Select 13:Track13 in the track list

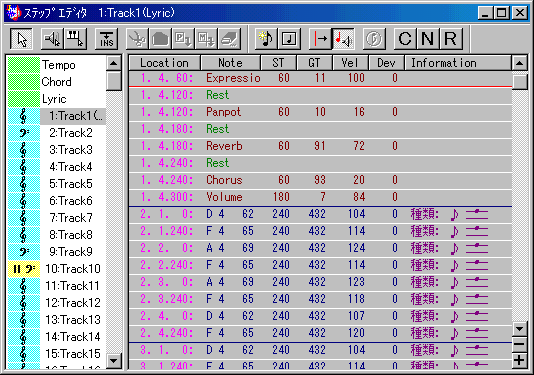(73, 320)
